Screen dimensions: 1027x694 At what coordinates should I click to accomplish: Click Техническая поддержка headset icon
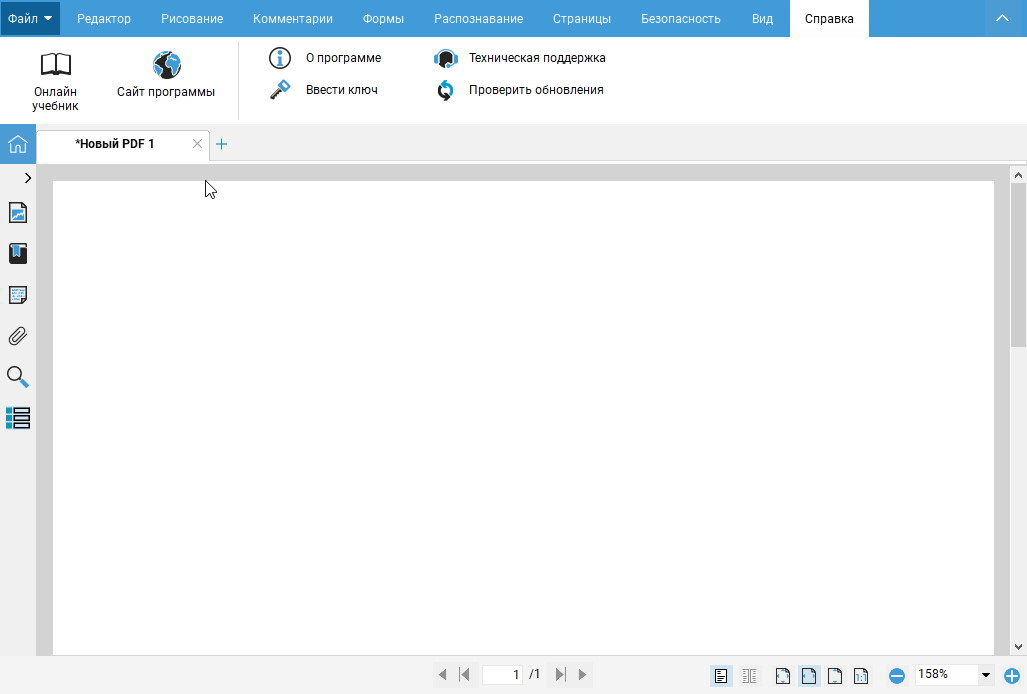coord(445,58)
